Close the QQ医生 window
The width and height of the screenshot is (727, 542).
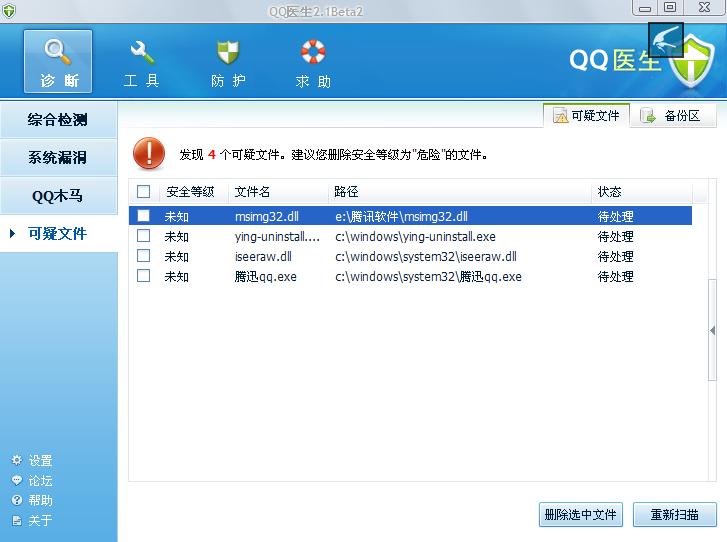(x=704, y=8)
